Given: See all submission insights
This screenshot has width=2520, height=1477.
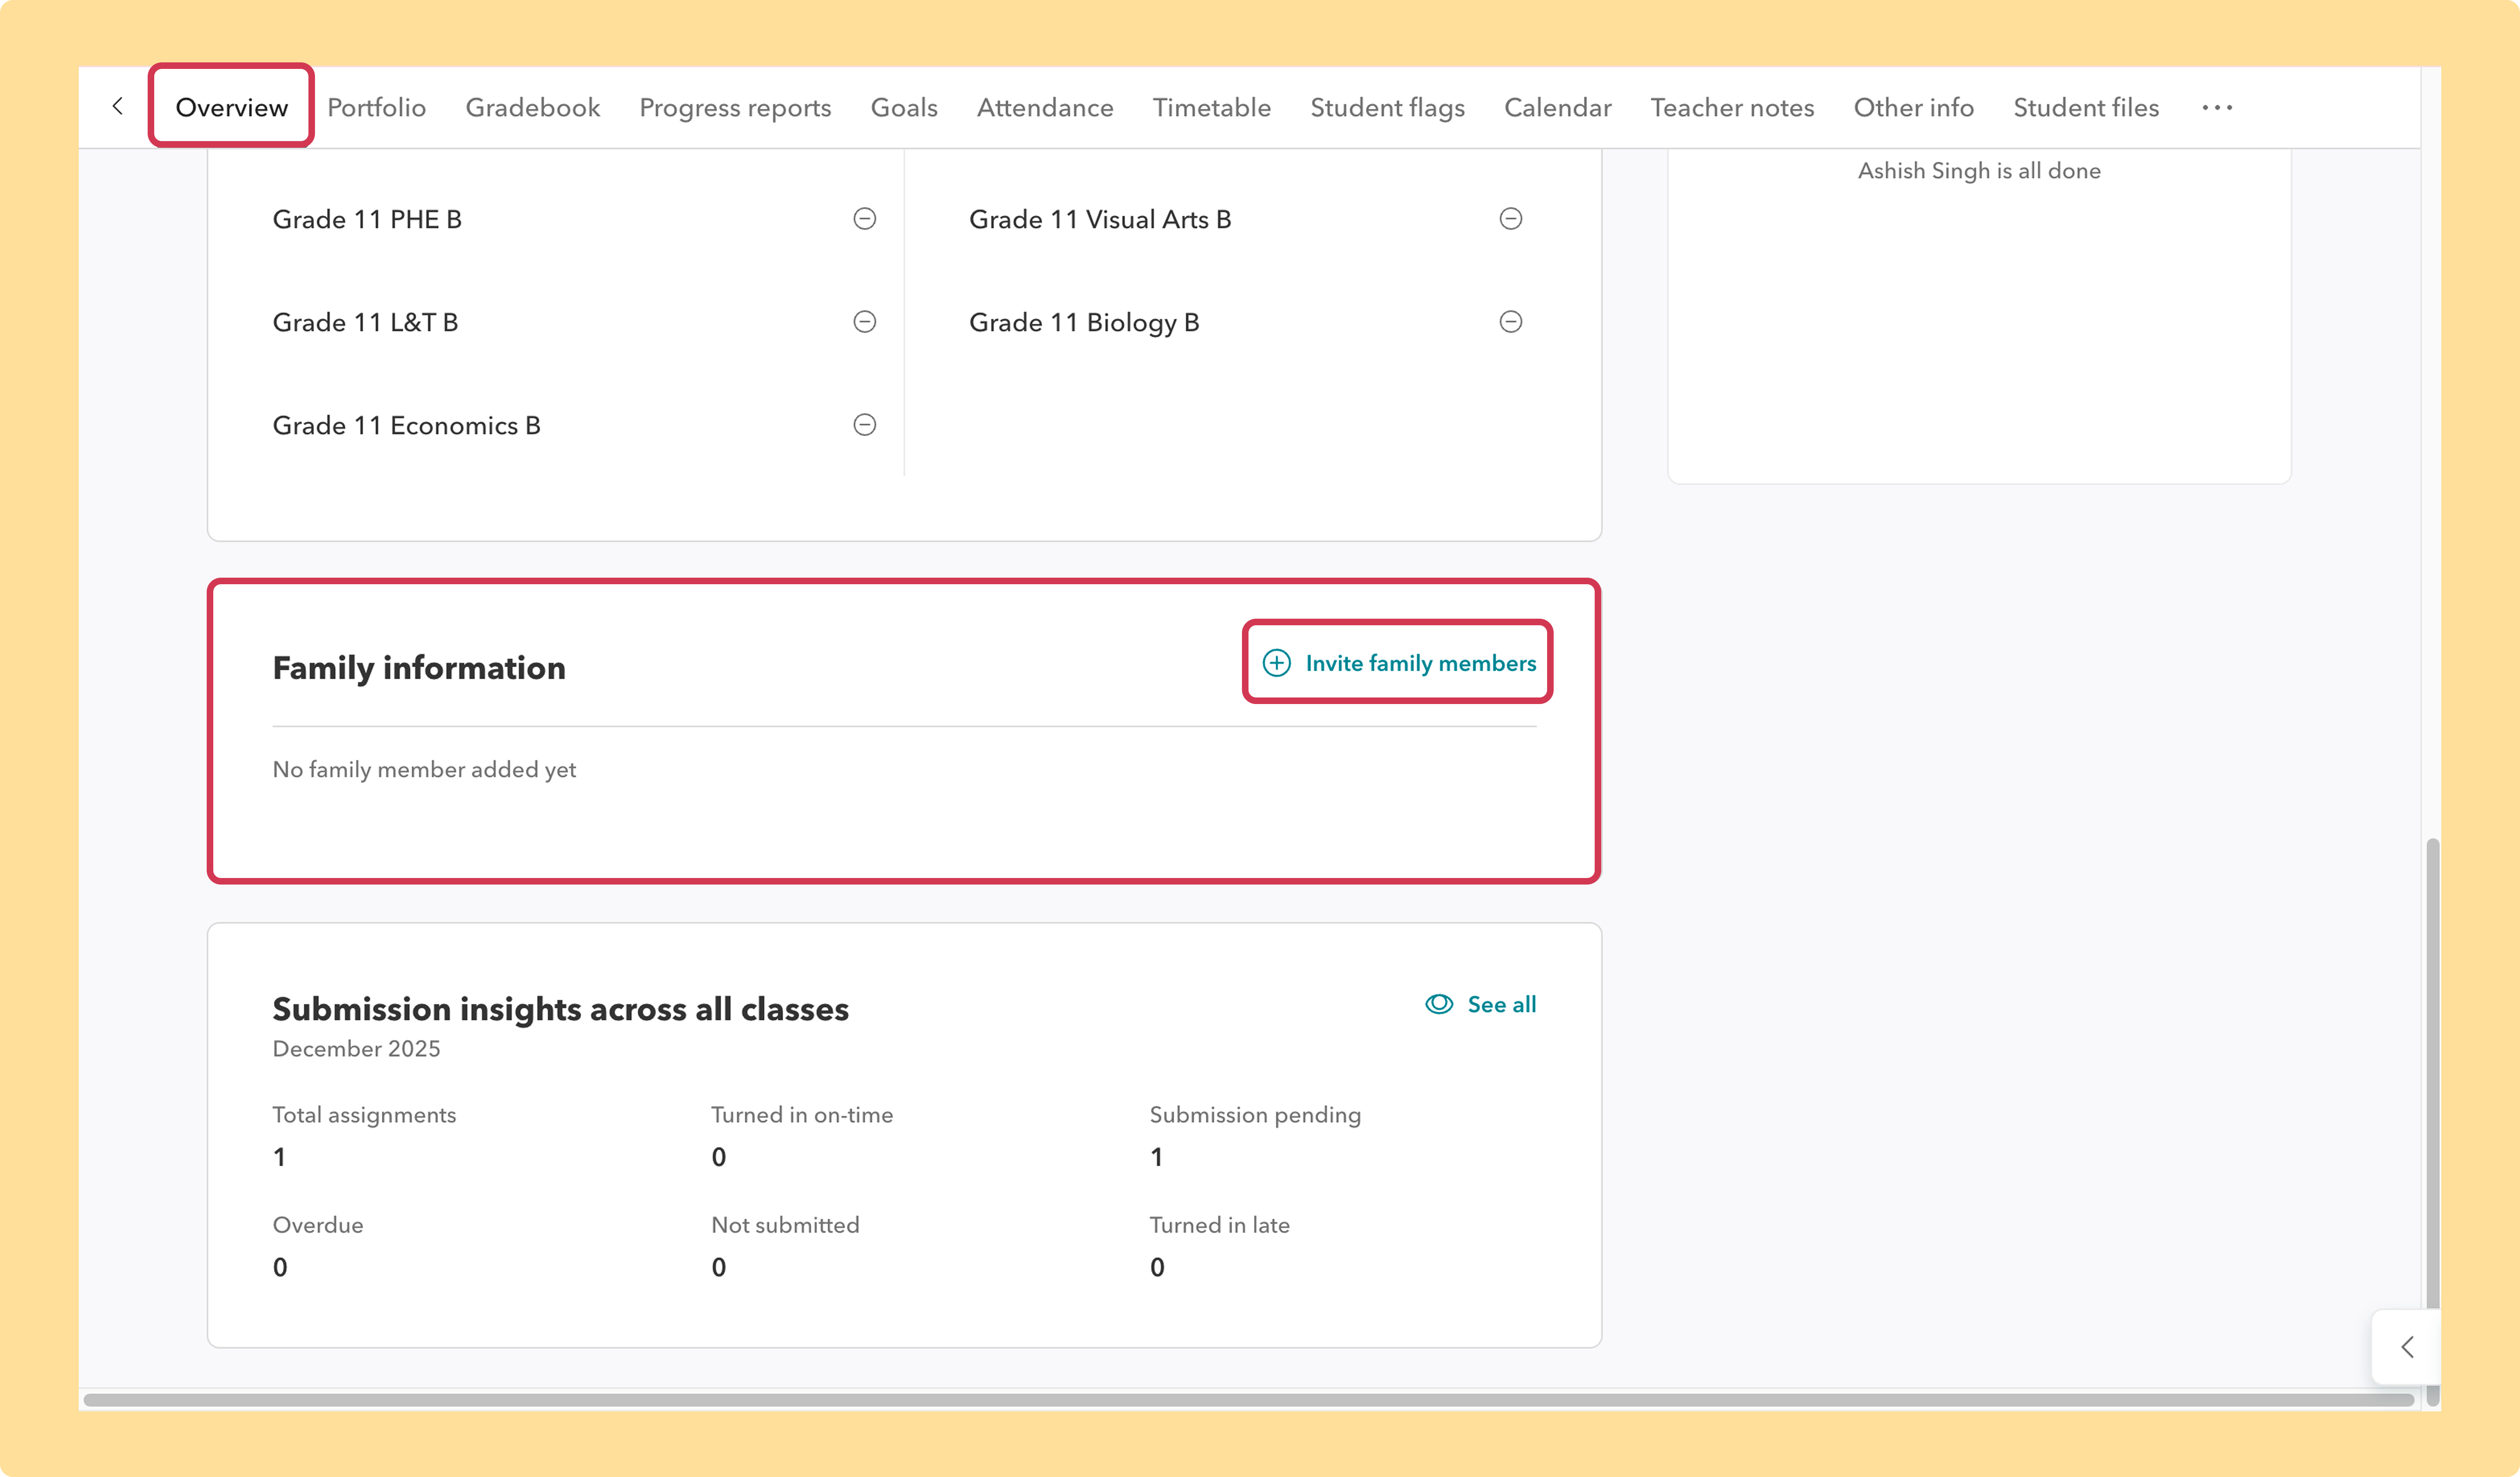Looking at the screenshot, I should [1481, 1004].
